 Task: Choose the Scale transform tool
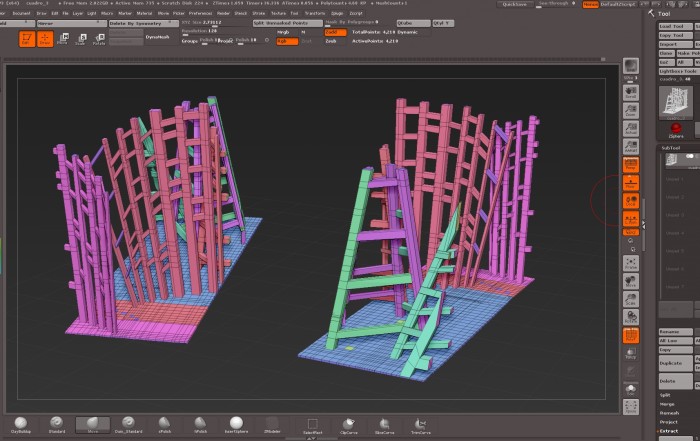[81, 39]
